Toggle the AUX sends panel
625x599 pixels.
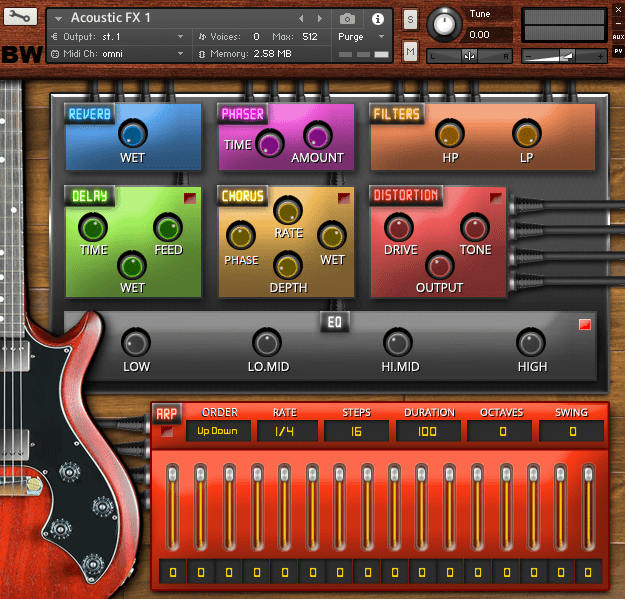(x=618, y=37)
